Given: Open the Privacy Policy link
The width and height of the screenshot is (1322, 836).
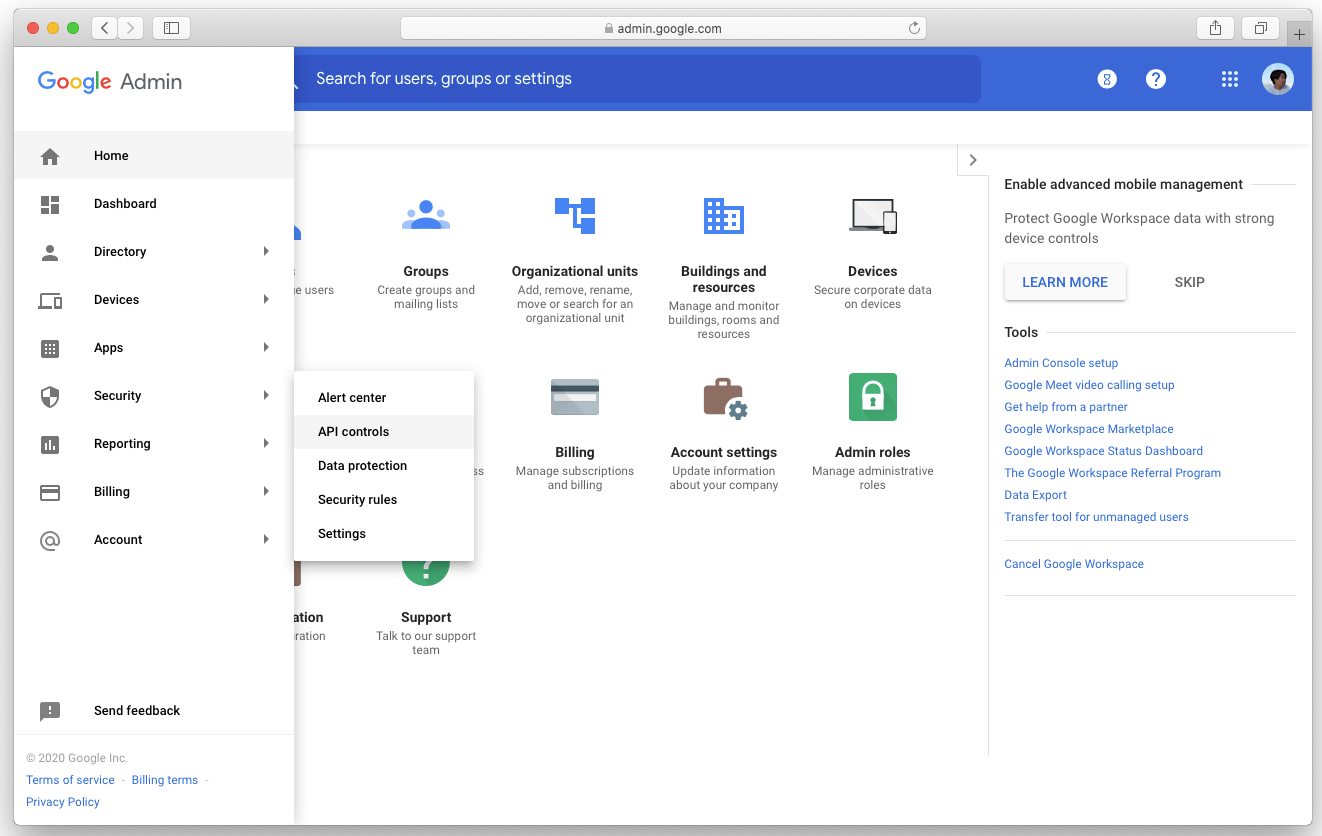Looking at the screenshot, I should coord(63,802).
